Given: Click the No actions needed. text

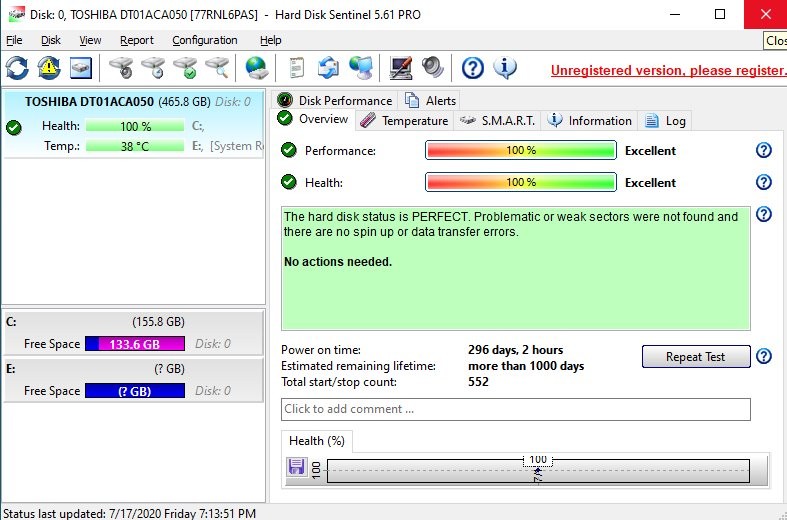Looking at the screenshot, I should point(338,262).
